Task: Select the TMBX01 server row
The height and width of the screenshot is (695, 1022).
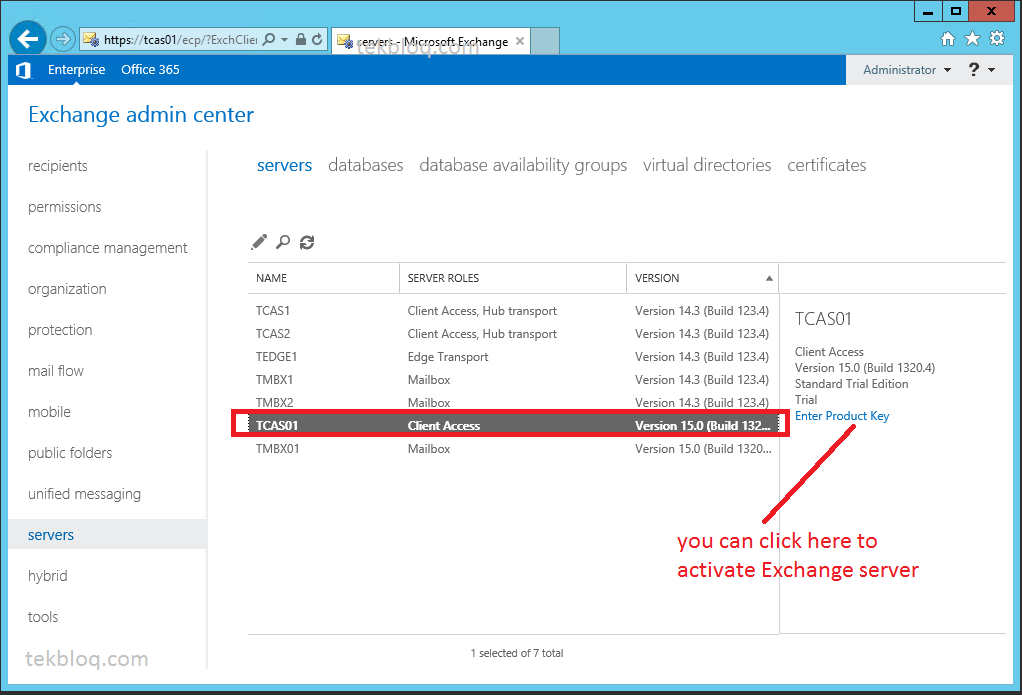Action: [x=513, y=449]
